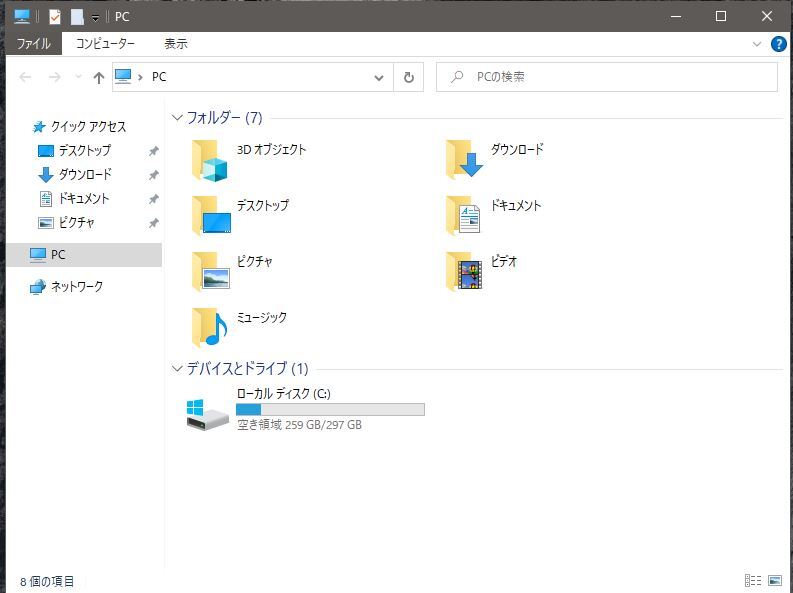Viewport: 793px width, 593px height.
Task: Open the address bar history dropdown
Action: tap(379, 78)
